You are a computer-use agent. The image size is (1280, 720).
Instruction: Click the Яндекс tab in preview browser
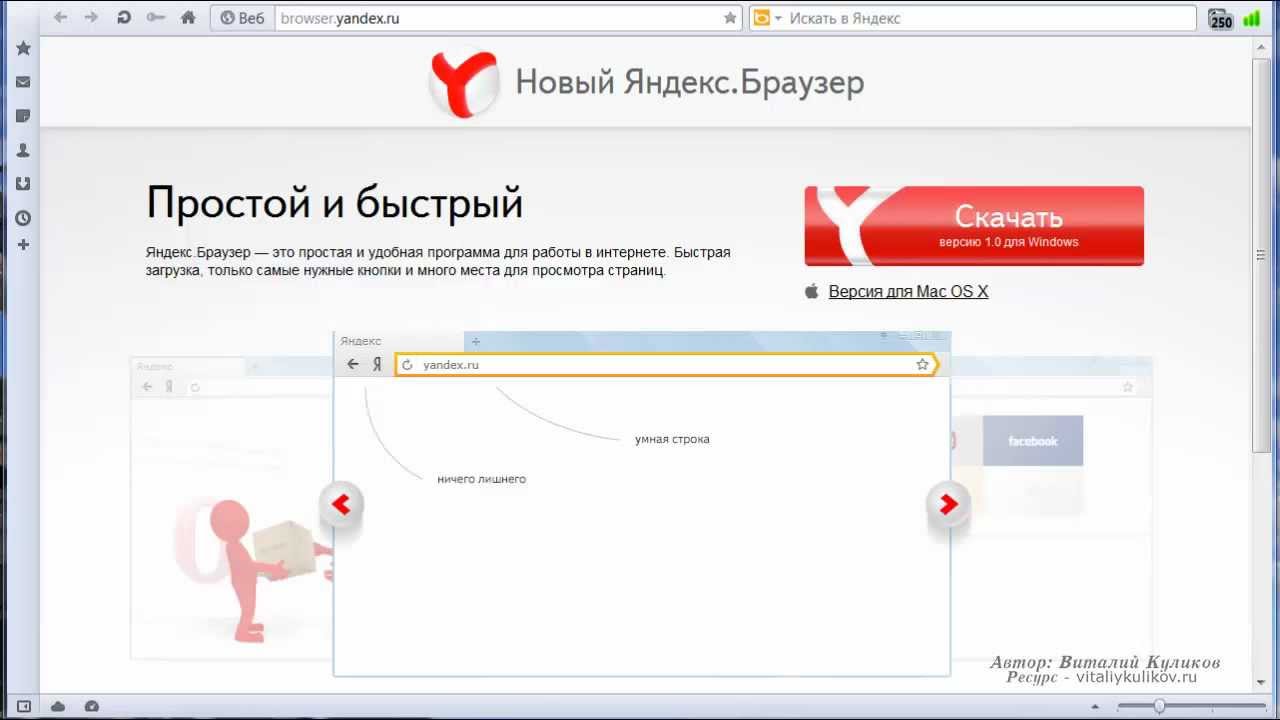click(x=400, y=341)
